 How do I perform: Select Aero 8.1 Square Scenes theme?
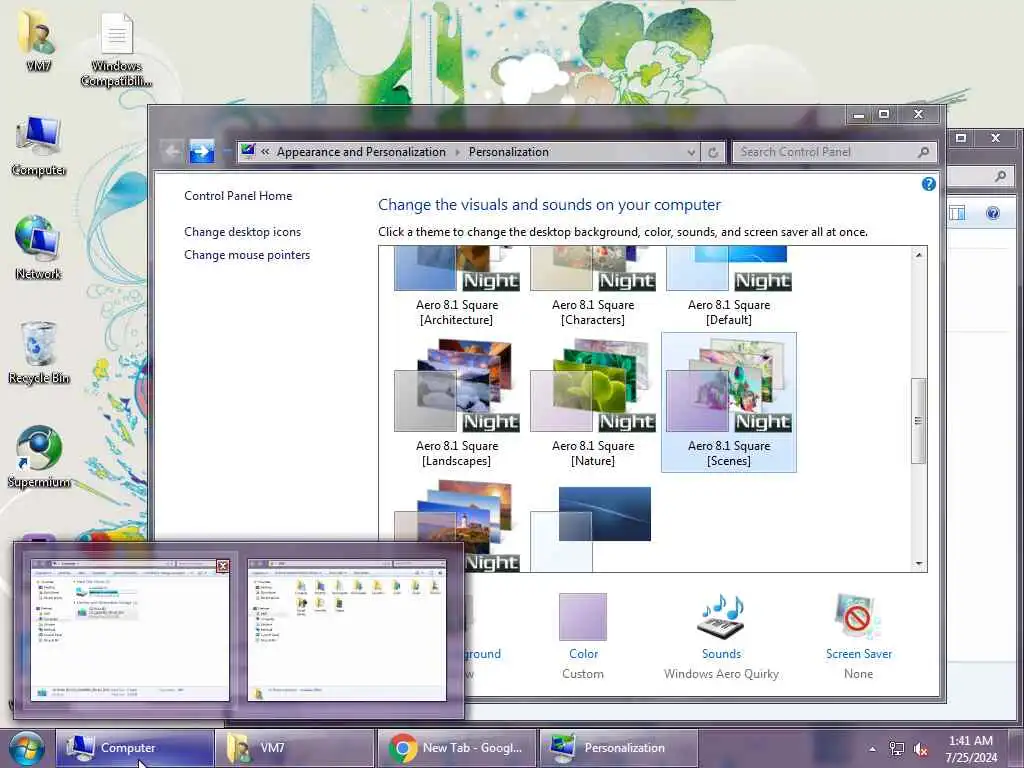729,402
